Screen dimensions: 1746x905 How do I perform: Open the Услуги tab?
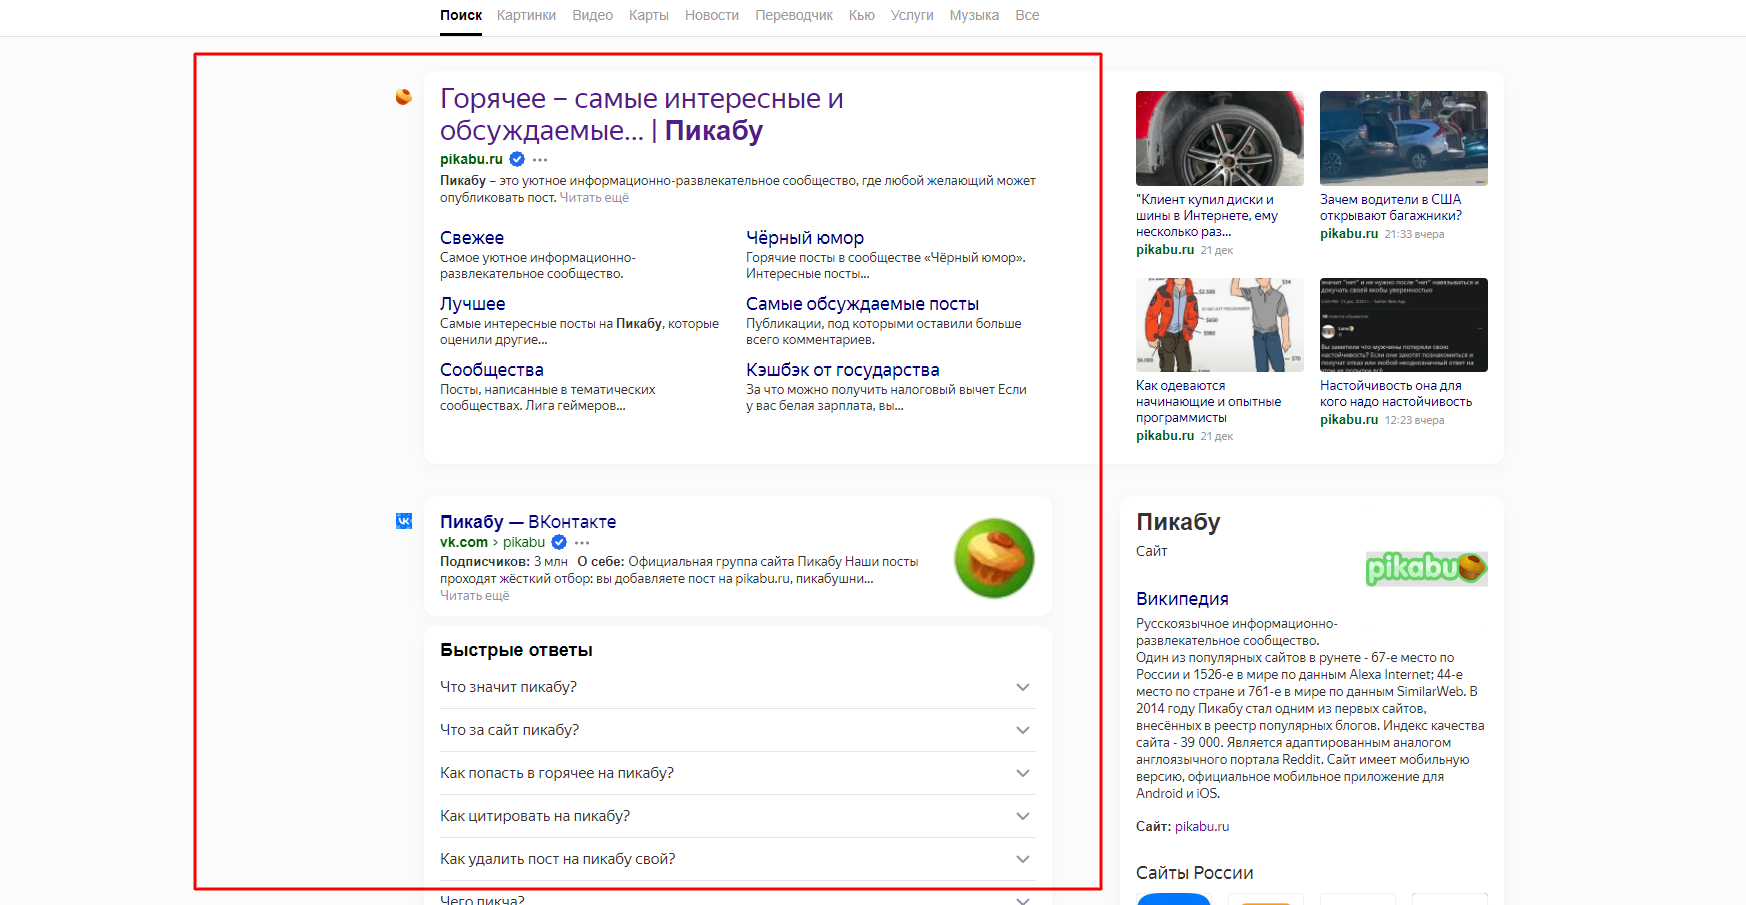[912, 15]
